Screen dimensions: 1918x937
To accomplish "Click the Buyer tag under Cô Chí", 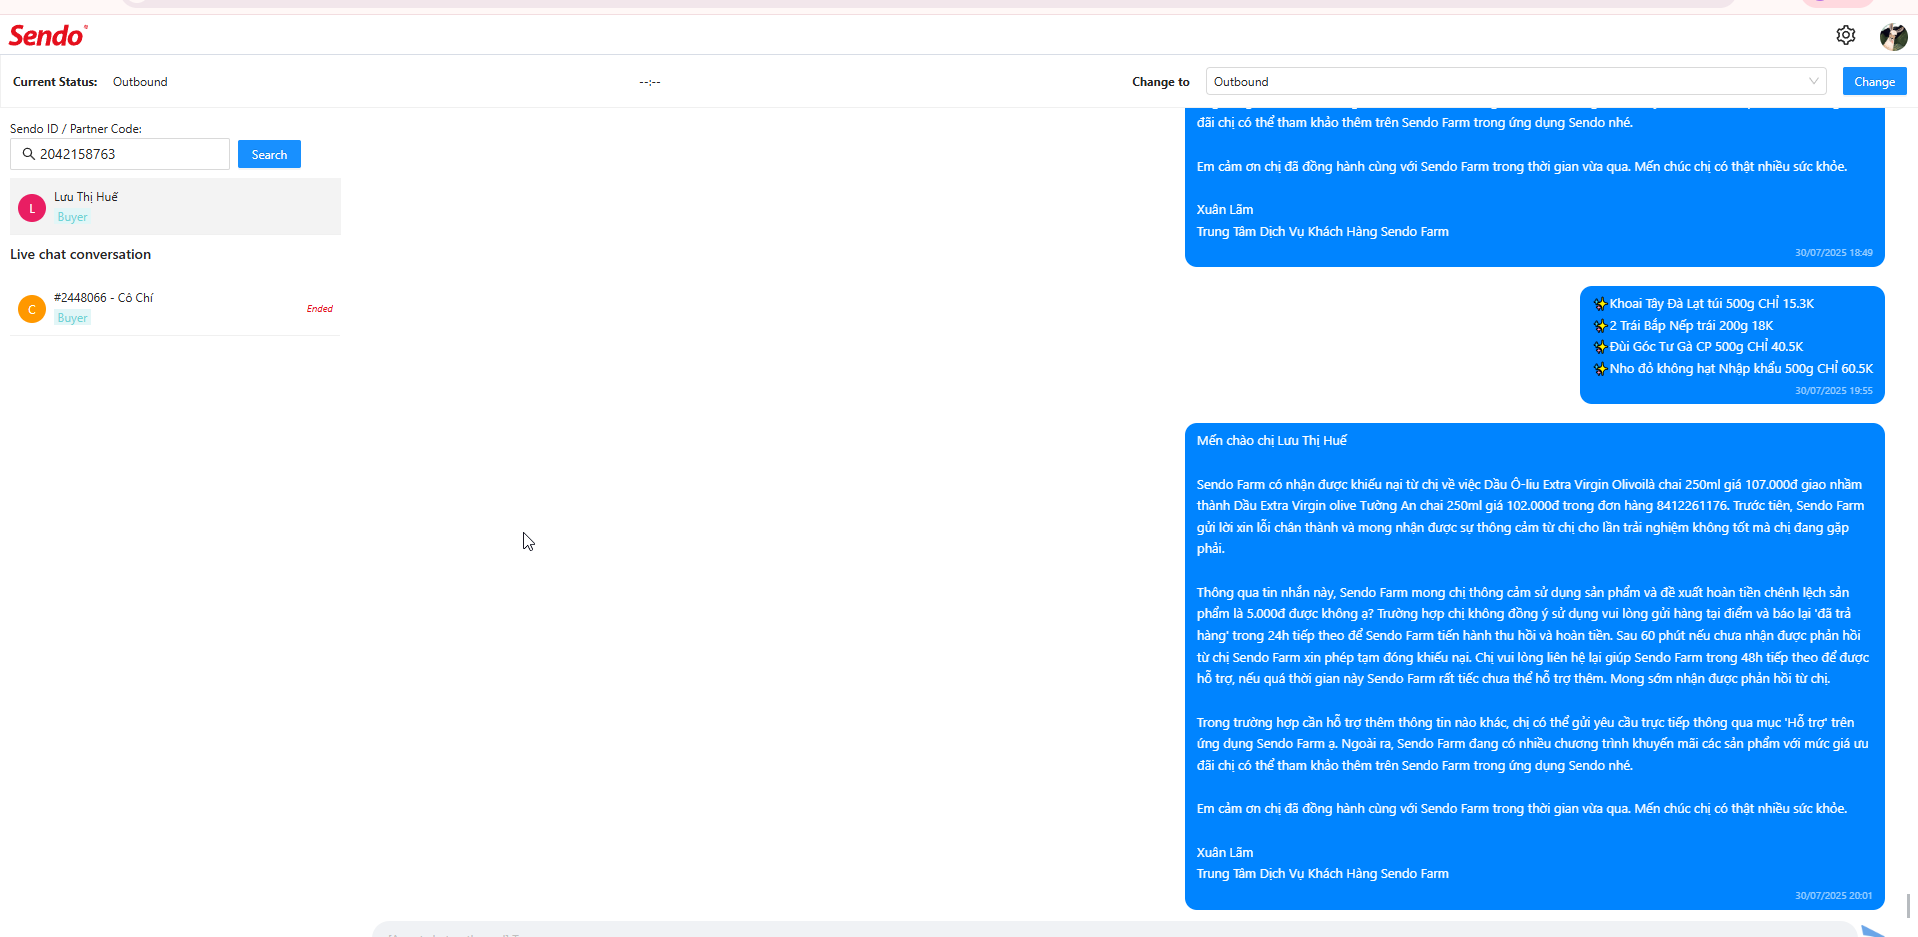I will (72, 318).
